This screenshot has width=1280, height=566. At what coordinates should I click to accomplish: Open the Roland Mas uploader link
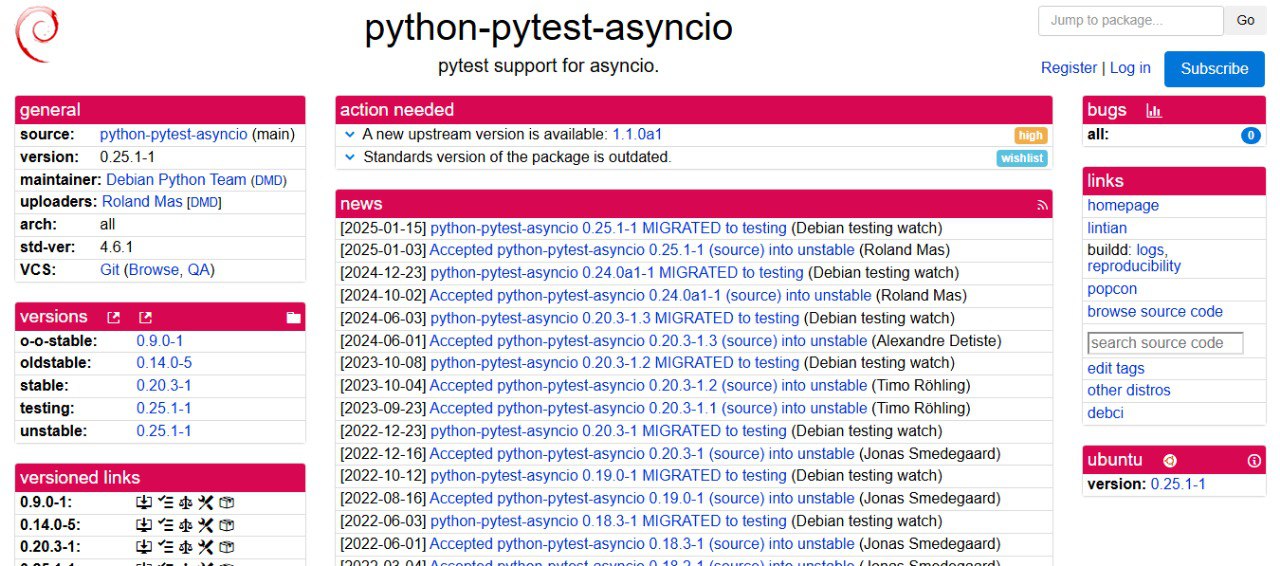pos(142,202)
